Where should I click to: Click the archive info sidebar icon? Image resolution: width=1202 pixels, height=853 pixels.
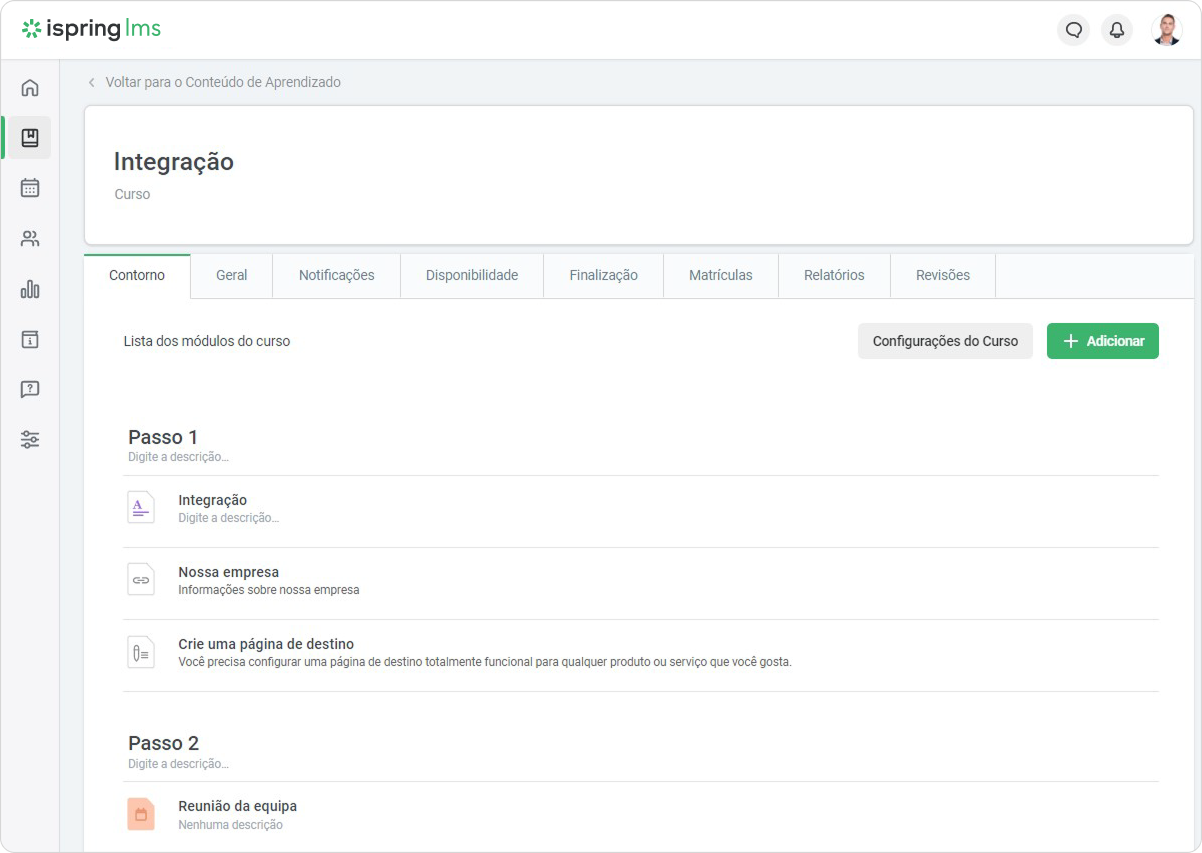coord(30,339)
